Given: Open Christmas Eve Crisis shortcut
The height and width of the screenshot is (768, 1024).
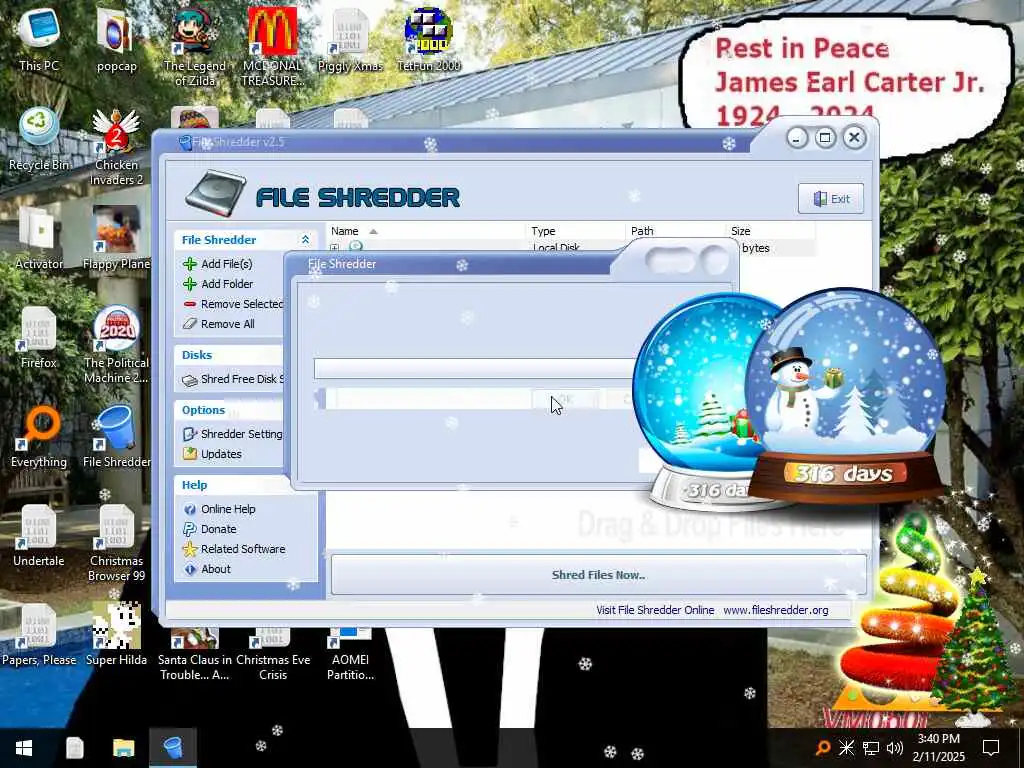Looking at the screenshot, I should pos(272,656).
